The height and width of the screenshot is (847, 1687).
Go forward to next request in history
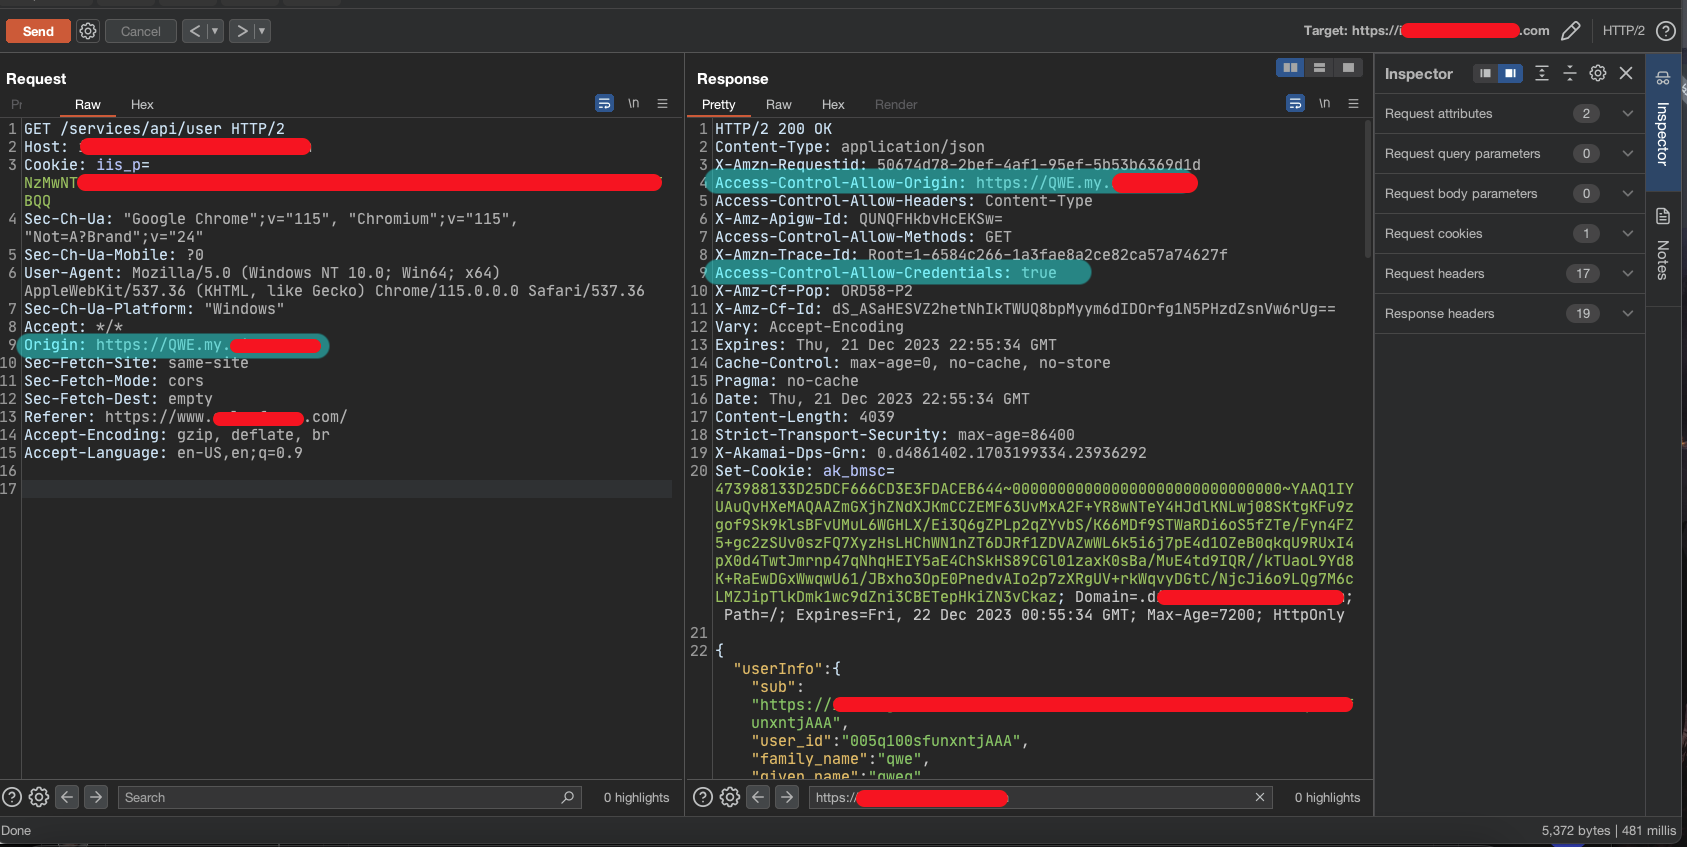point(241,31)
